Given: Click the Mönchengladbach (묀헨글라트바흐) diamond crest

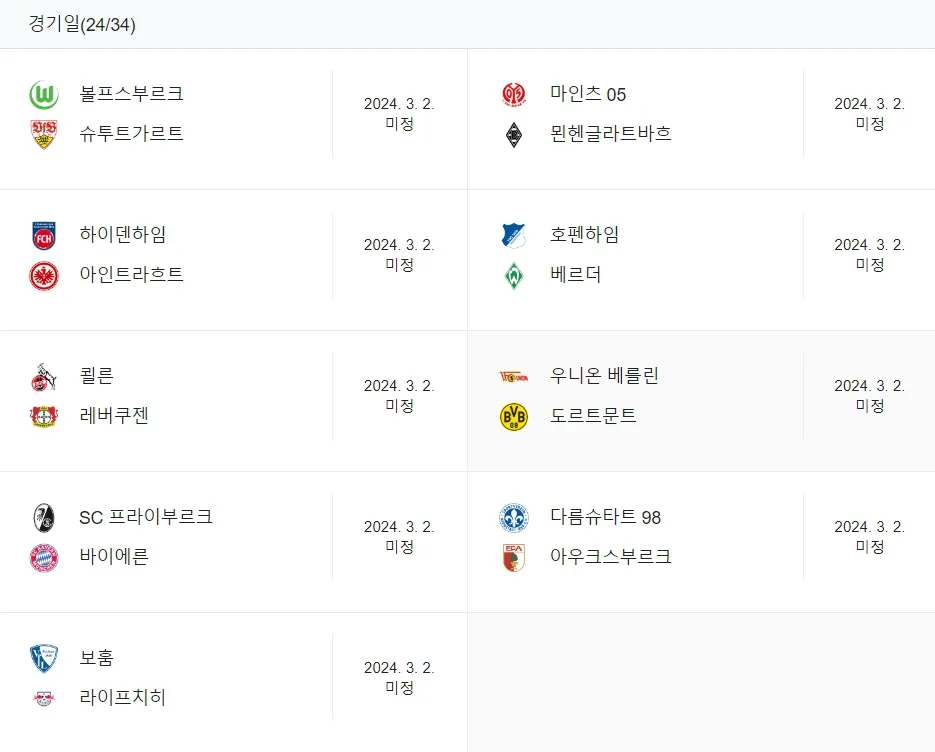Looking at the screenshot, I should [x=514, y=135].
